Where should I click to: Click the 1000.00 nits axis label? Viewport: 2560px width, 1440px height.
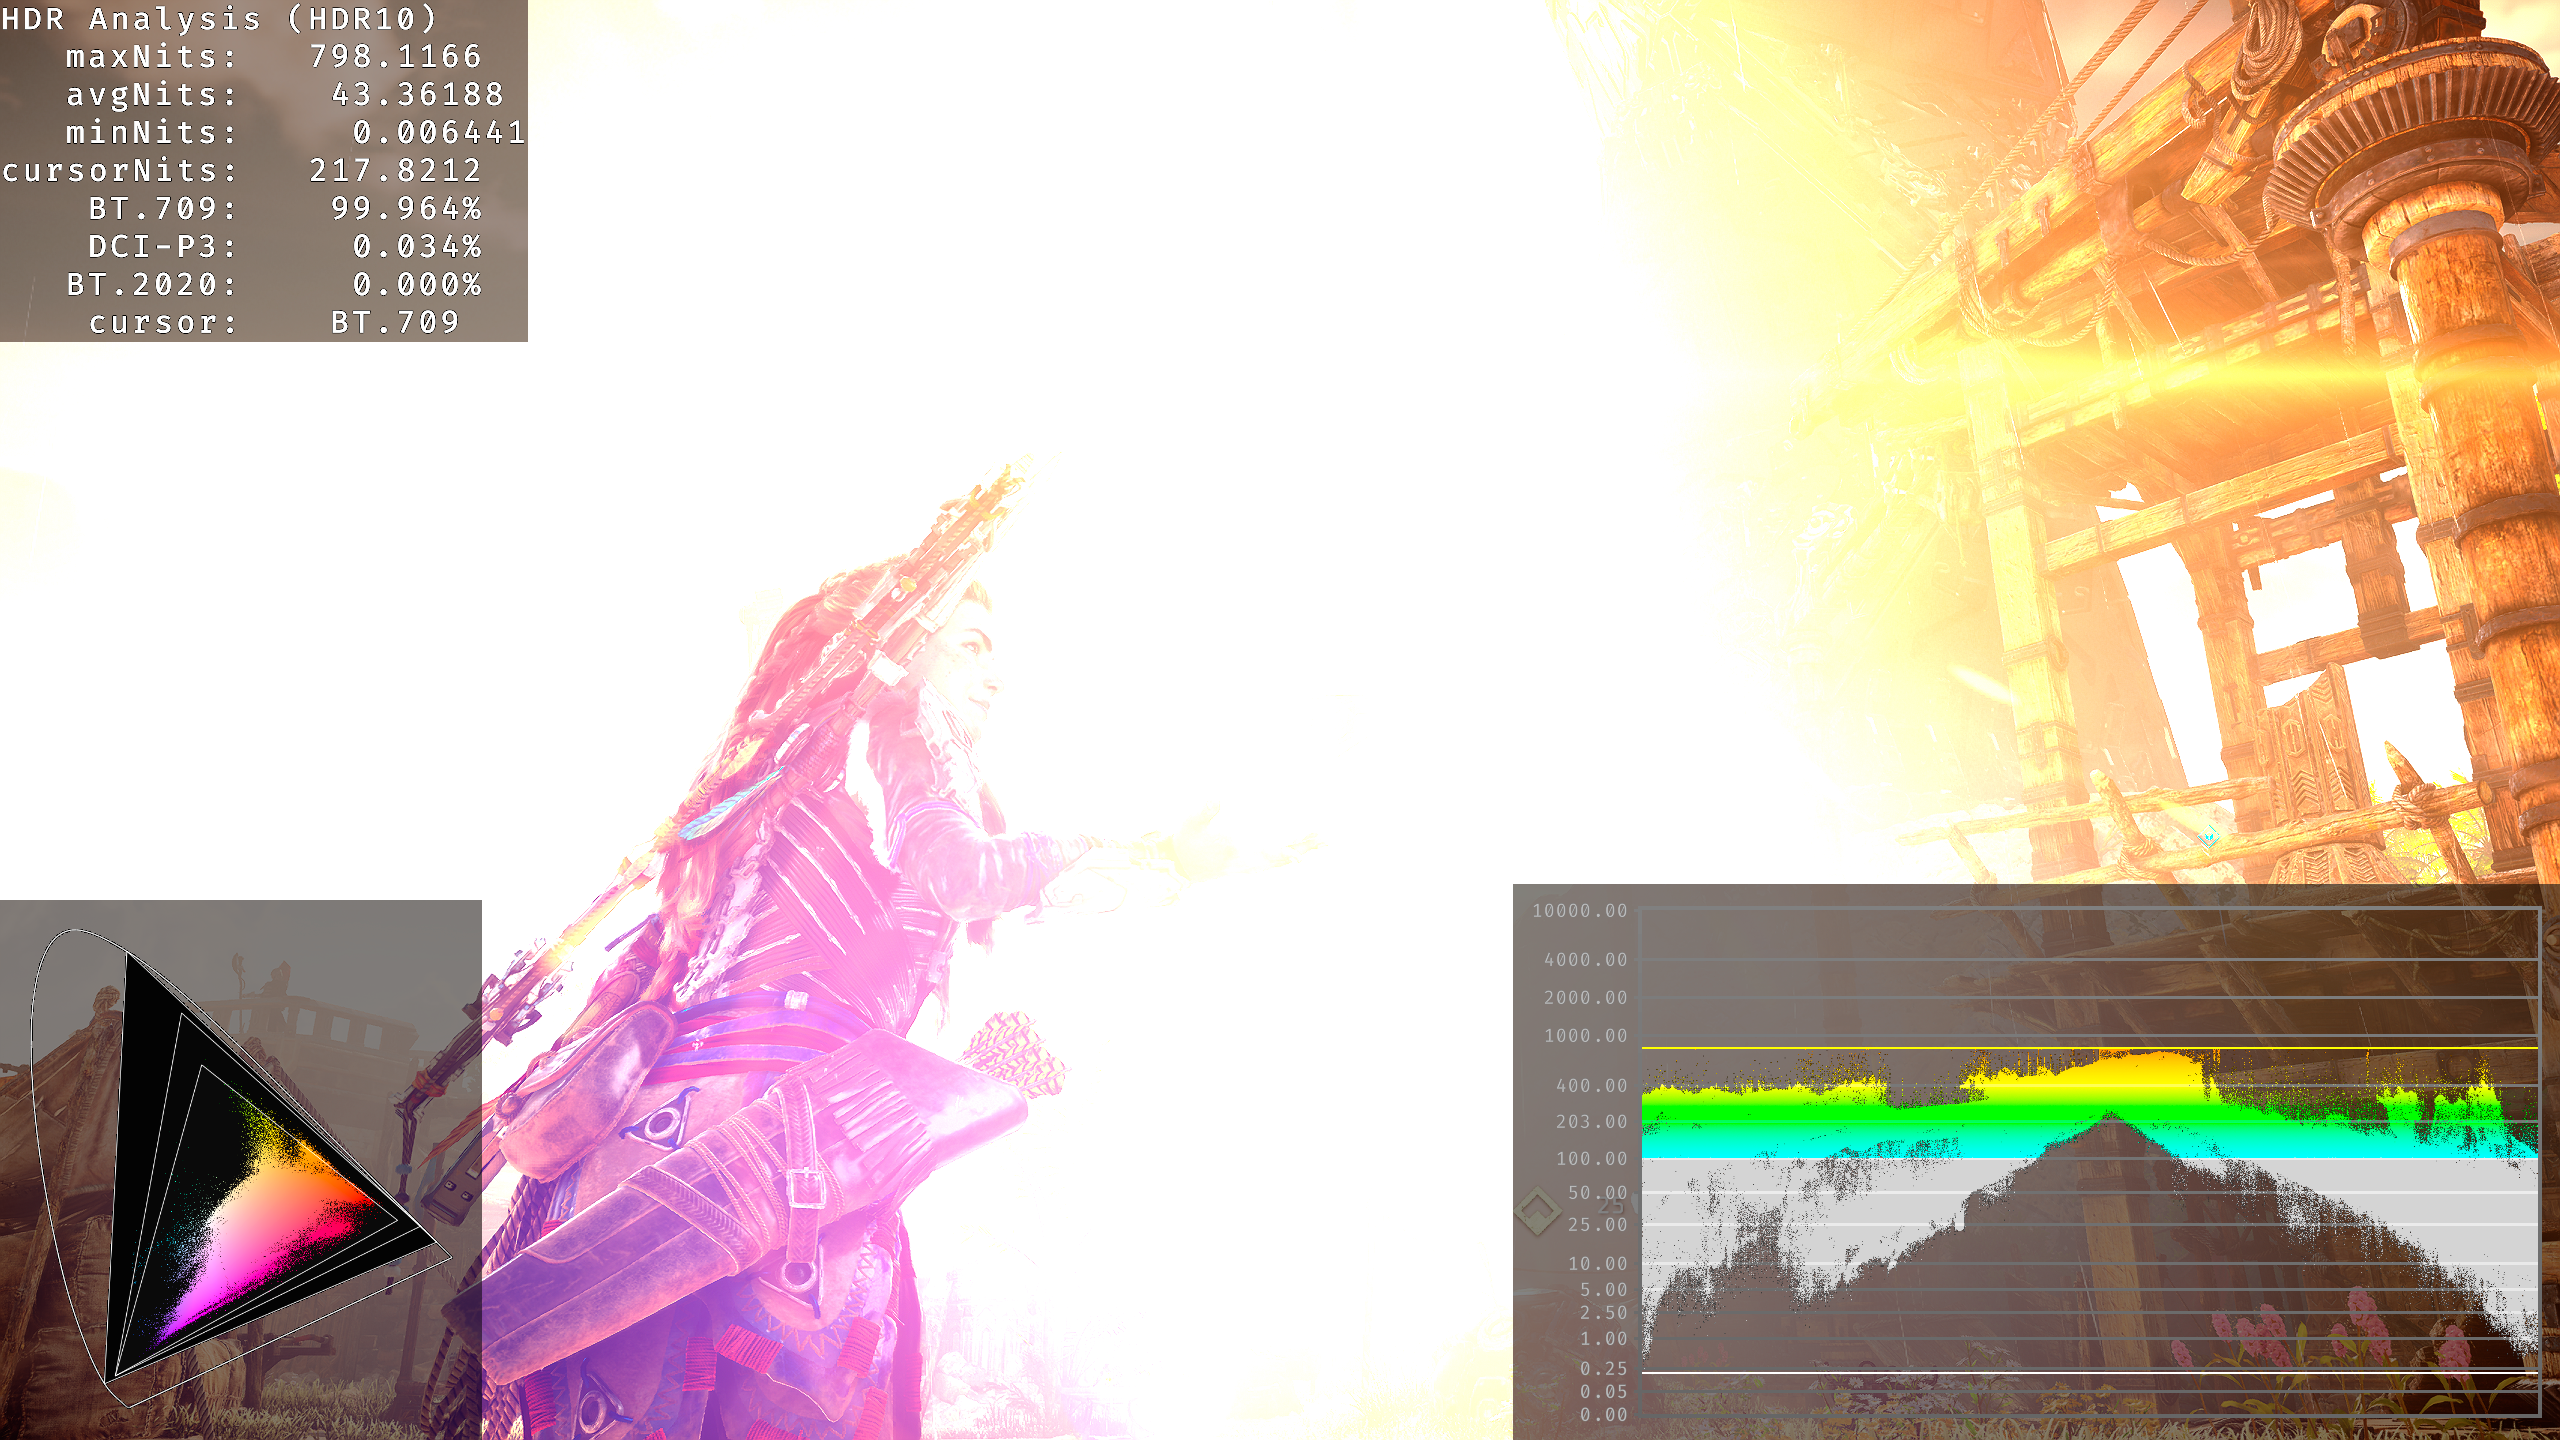(1586, 1036)
